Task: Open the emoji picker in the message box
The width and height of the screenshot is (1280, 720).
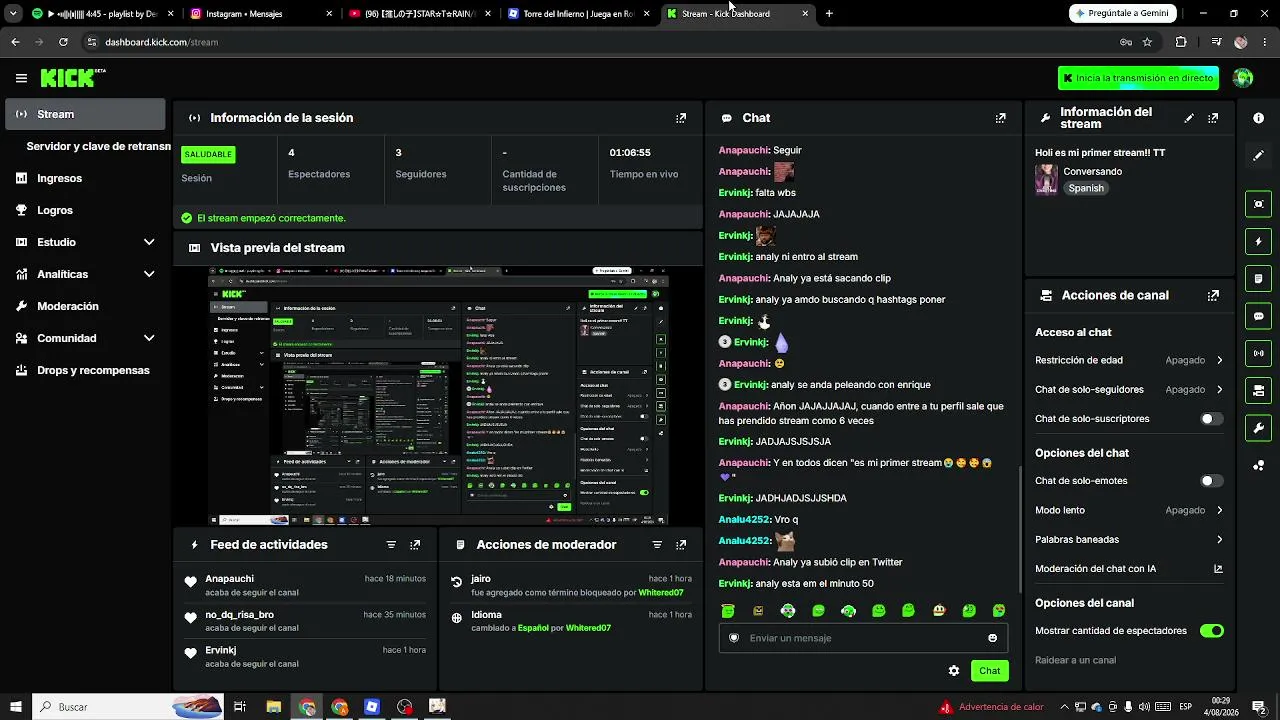Action: (x=992, y=638)
